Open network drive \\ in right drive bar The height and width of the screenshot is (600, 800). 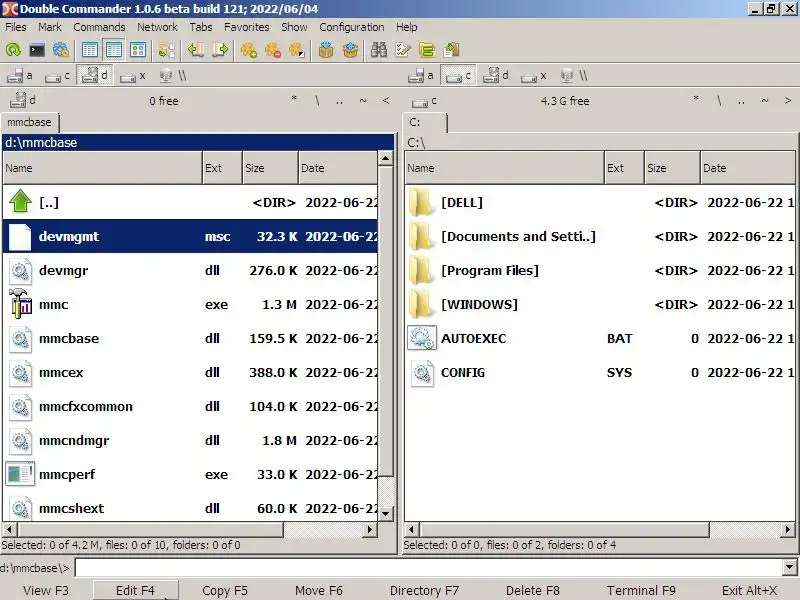click(573, 76)
